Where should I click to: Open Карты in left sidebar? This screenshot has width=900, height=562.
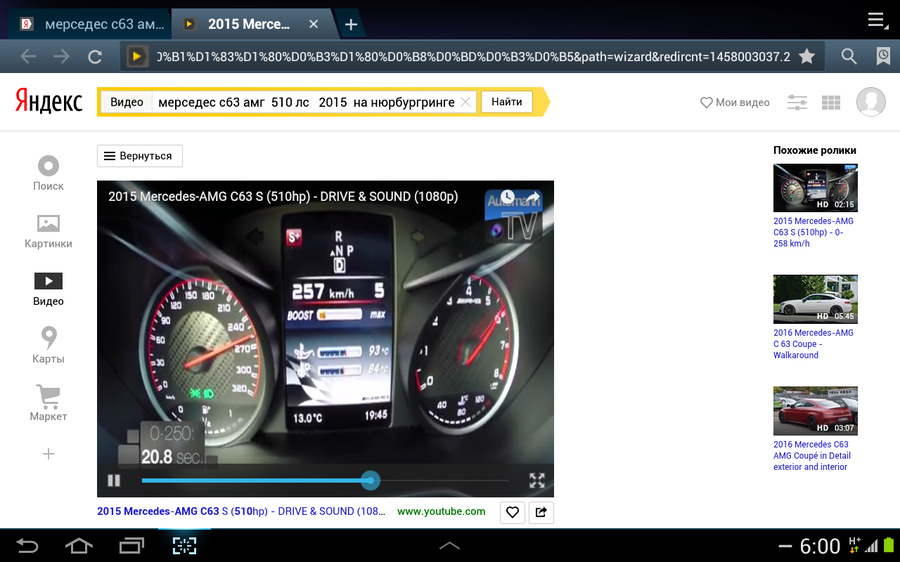[48, 346]
